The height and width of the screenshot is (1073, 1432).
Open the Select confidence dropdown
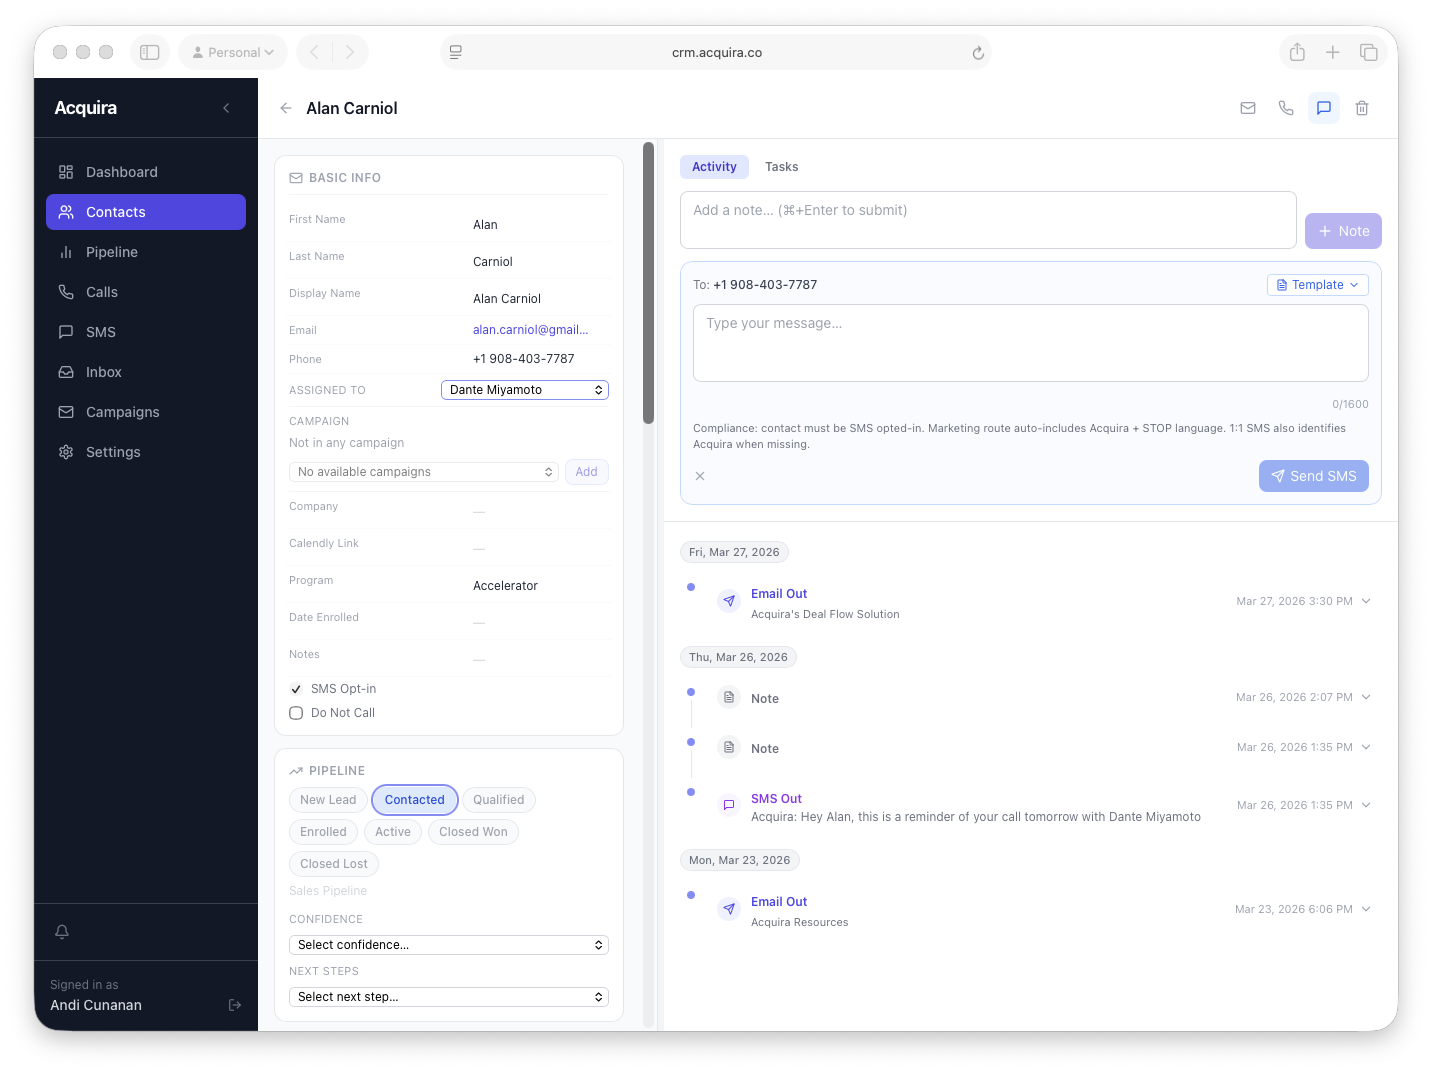click(448, 944)
